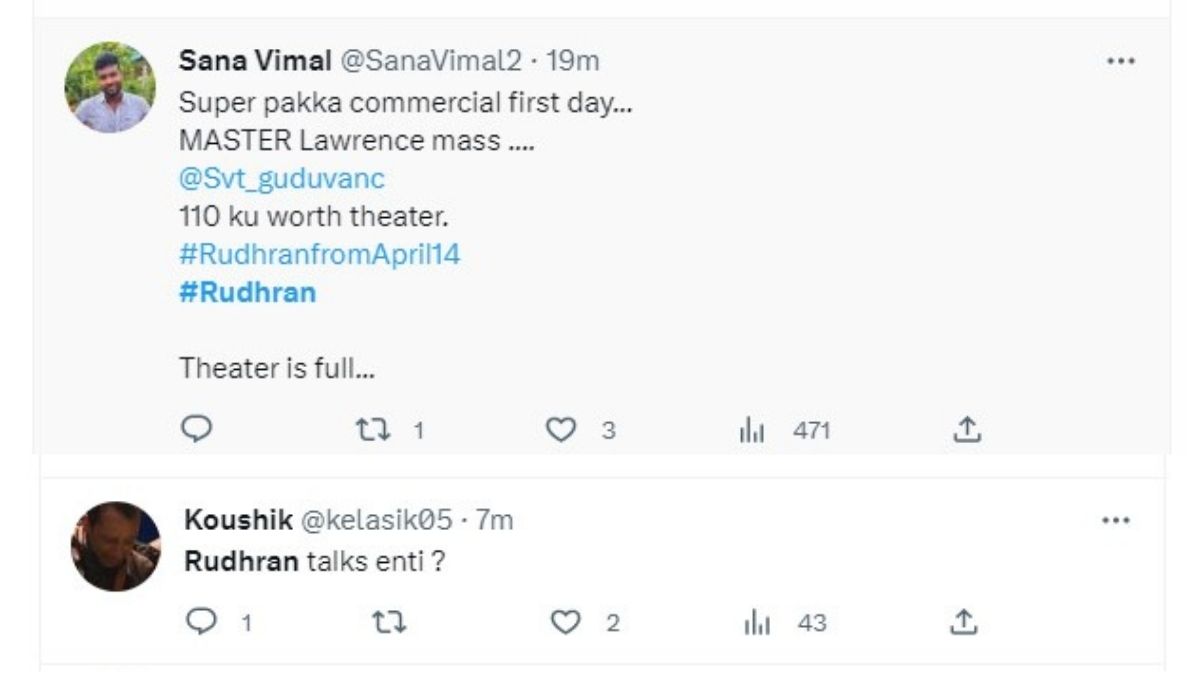1200x675 pixels.
Task: Click the Sana Vimal display name
Action: pos(255,61)
